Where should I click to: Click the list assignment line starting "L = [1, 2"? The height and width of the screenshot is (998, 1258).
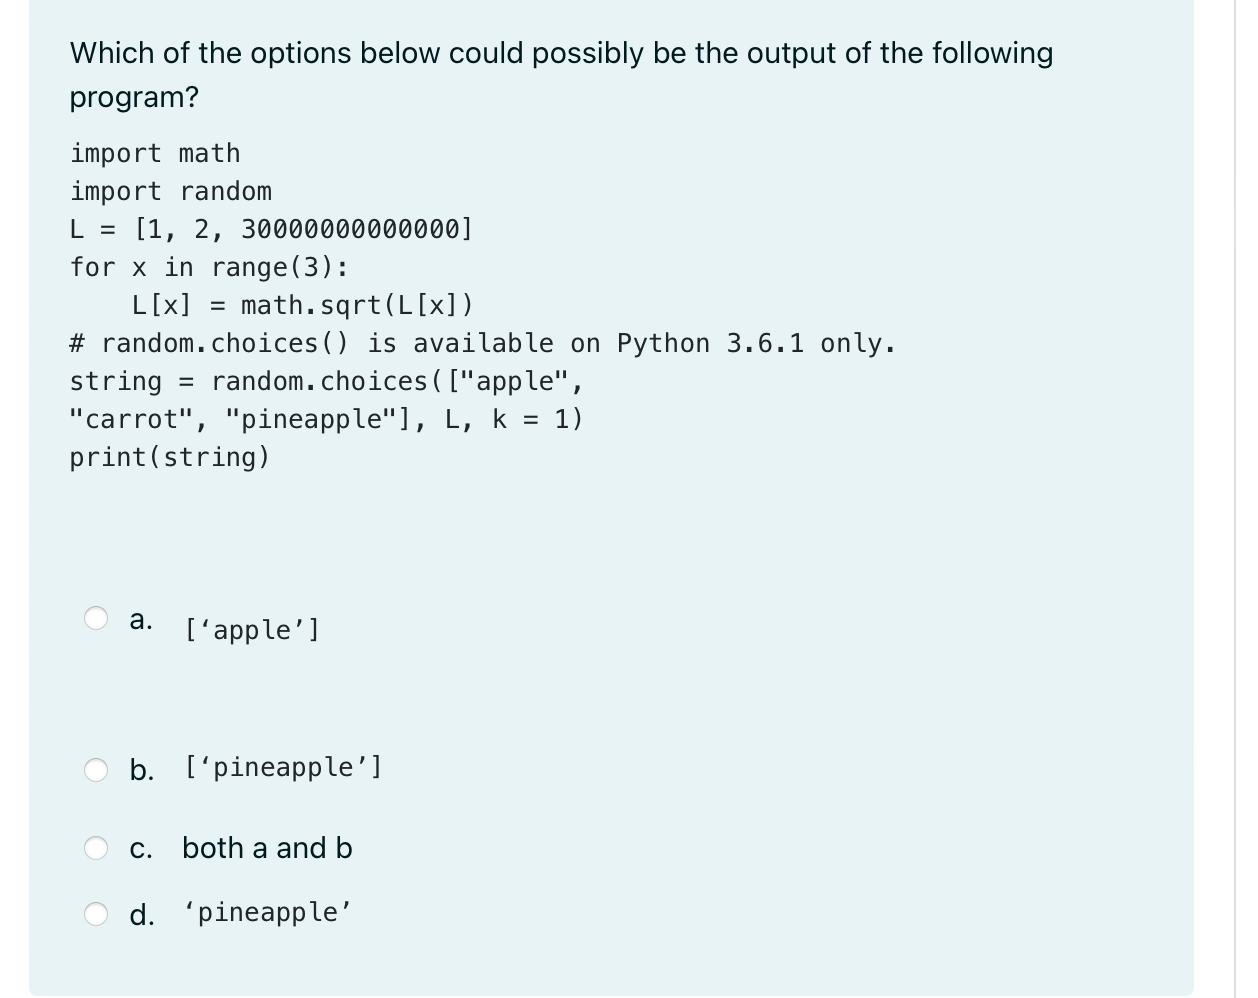click(271, 229)
